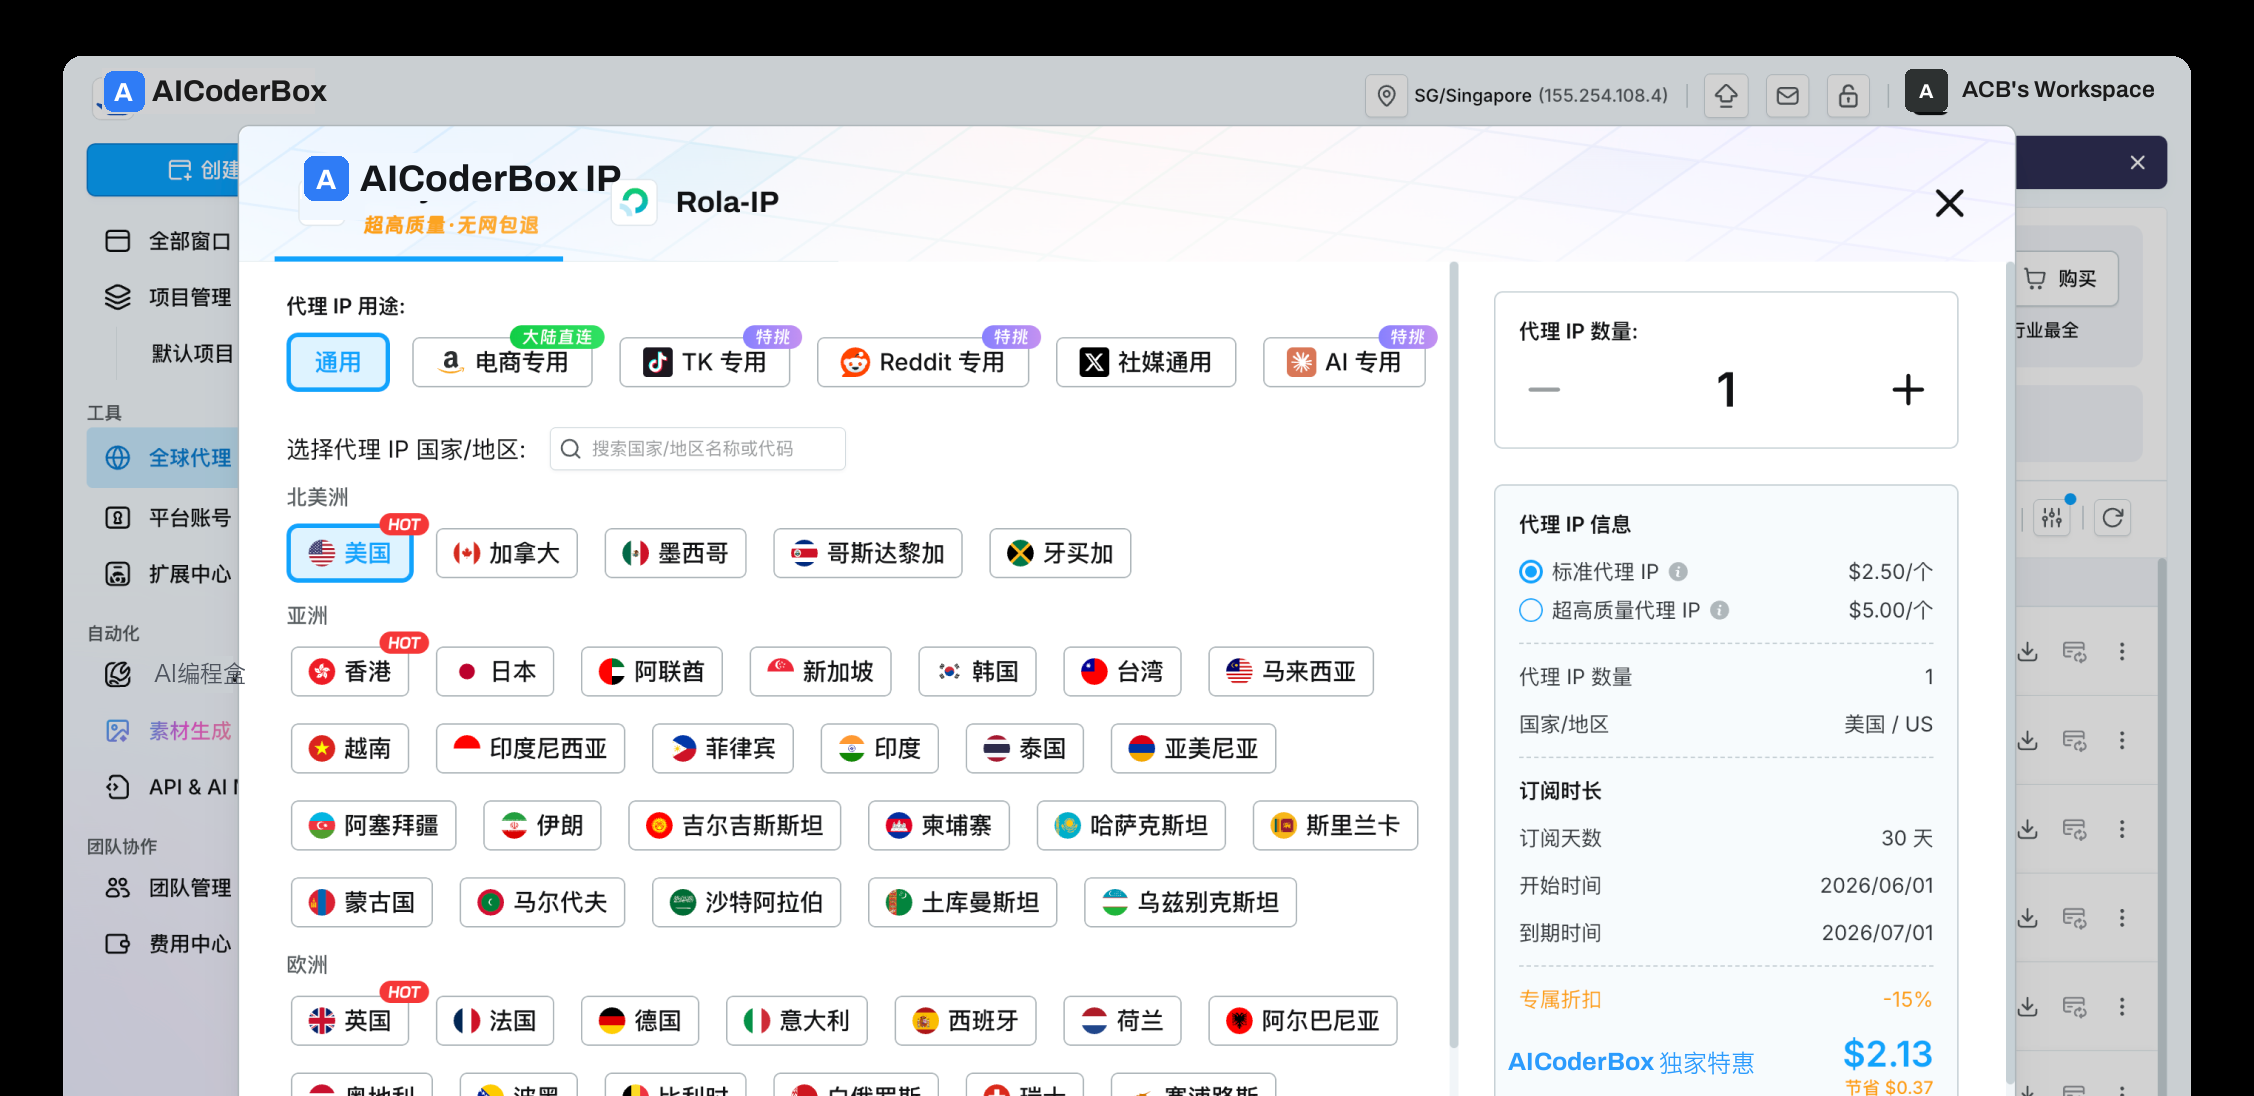Image resolution: width=2254 pixels, height=1096 pixels.
Task: Select 通用 proxy usage option
Action: click(338, 362)
